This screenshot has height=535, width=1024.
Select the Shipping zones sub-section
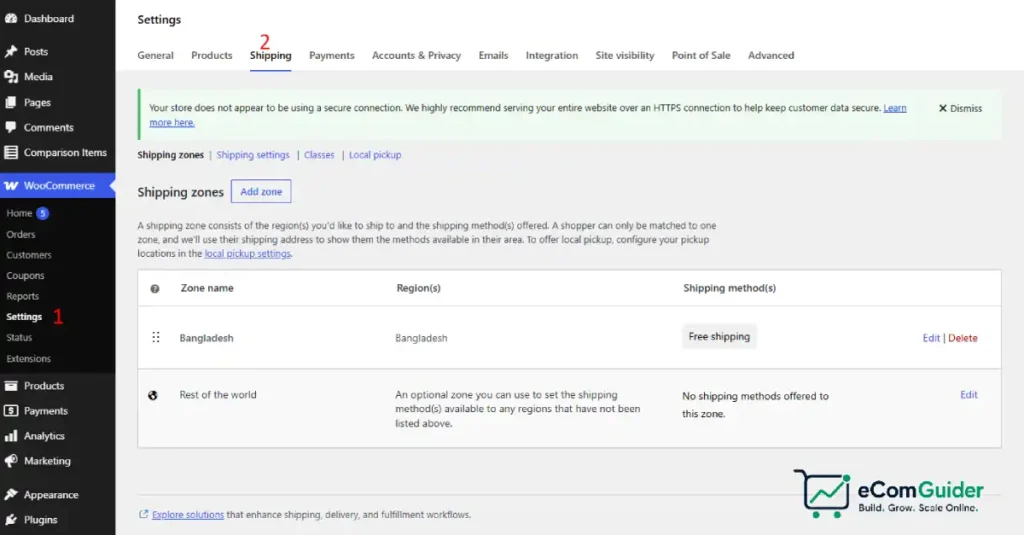tap(170, 155)
